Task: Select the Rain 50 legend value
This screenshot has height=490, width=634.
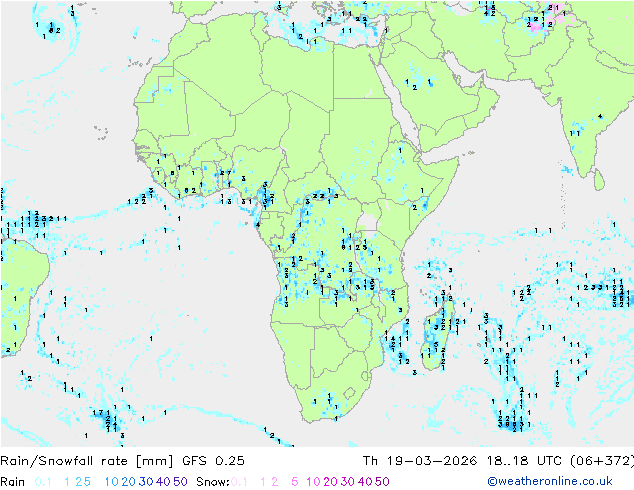Action: click(180, 482)
